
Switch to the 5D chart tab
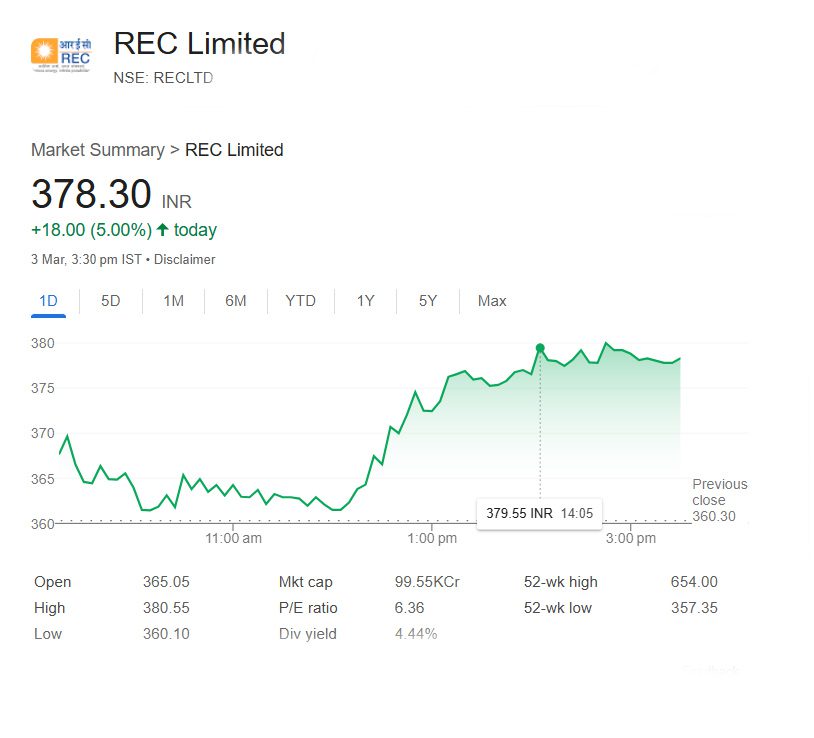[x=111, y=301]
